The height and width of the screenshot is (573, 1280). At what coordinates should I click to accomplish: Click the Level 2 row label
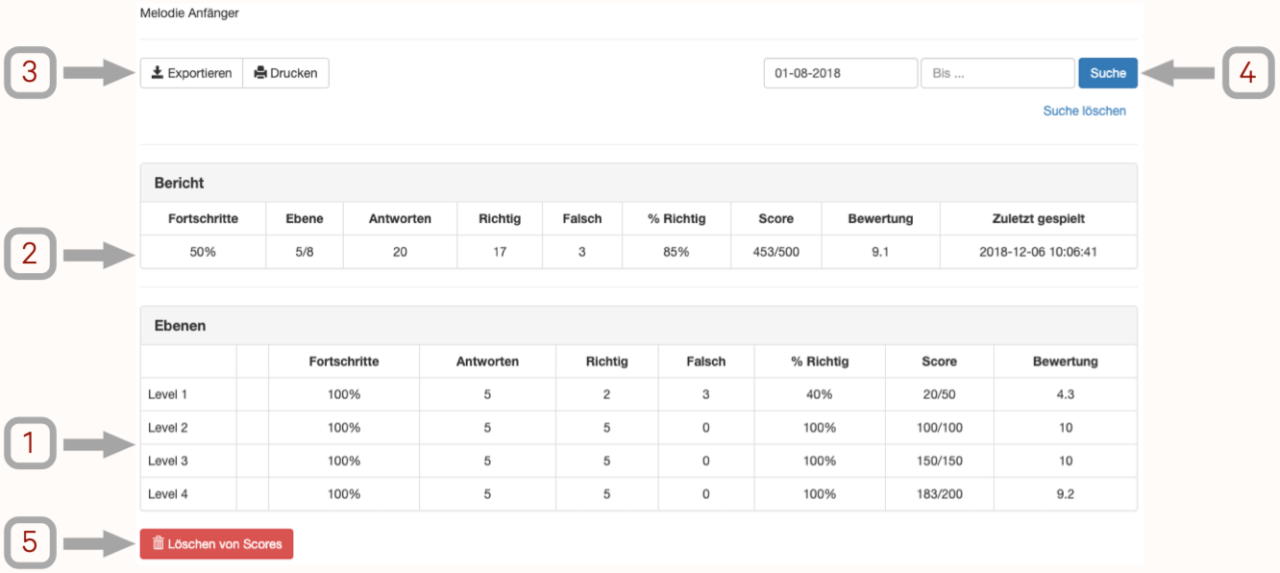(168, 428)
